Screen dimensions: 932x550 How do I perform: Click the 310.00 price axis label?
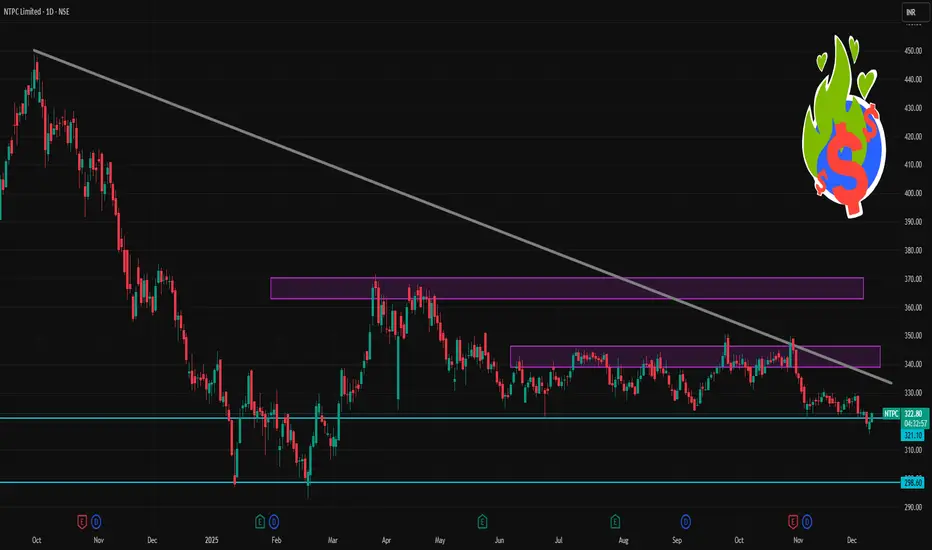[913, 450]
